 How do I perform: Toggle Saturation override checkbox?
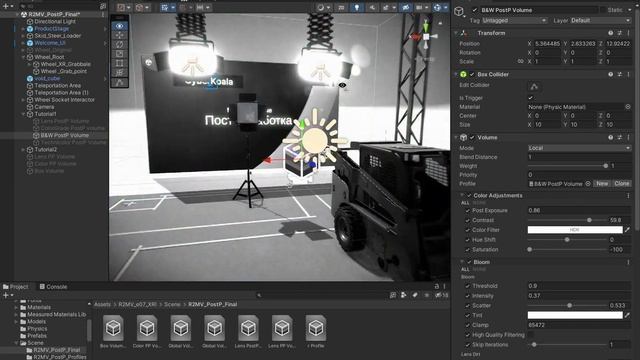click(x=468, y=249)
